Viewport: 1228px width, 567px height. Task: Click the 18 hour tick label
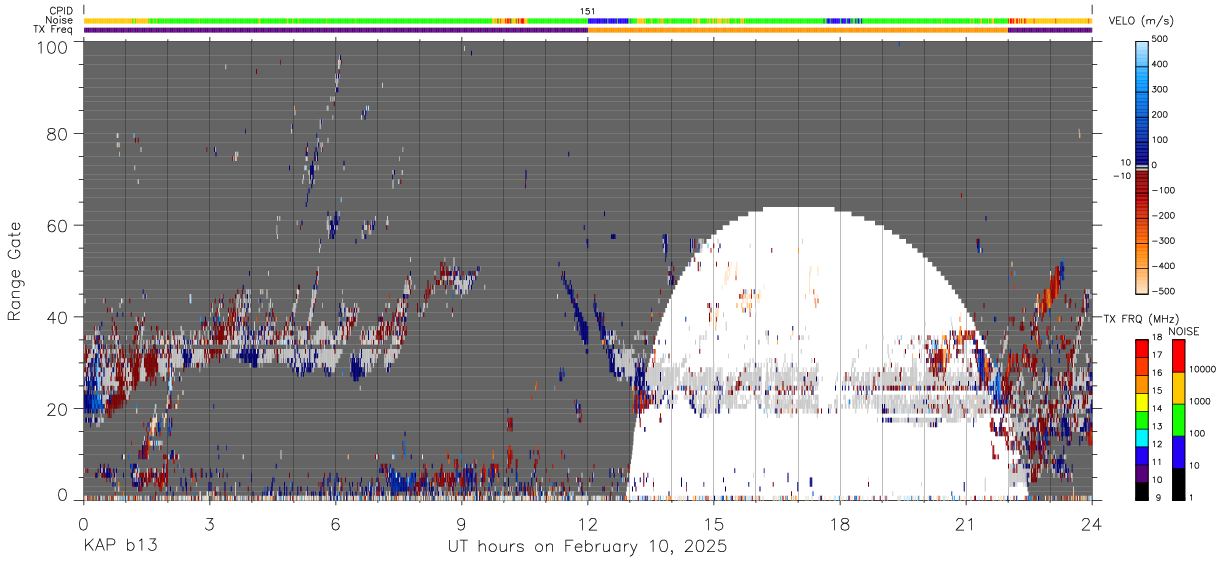[x=840, y=523]
